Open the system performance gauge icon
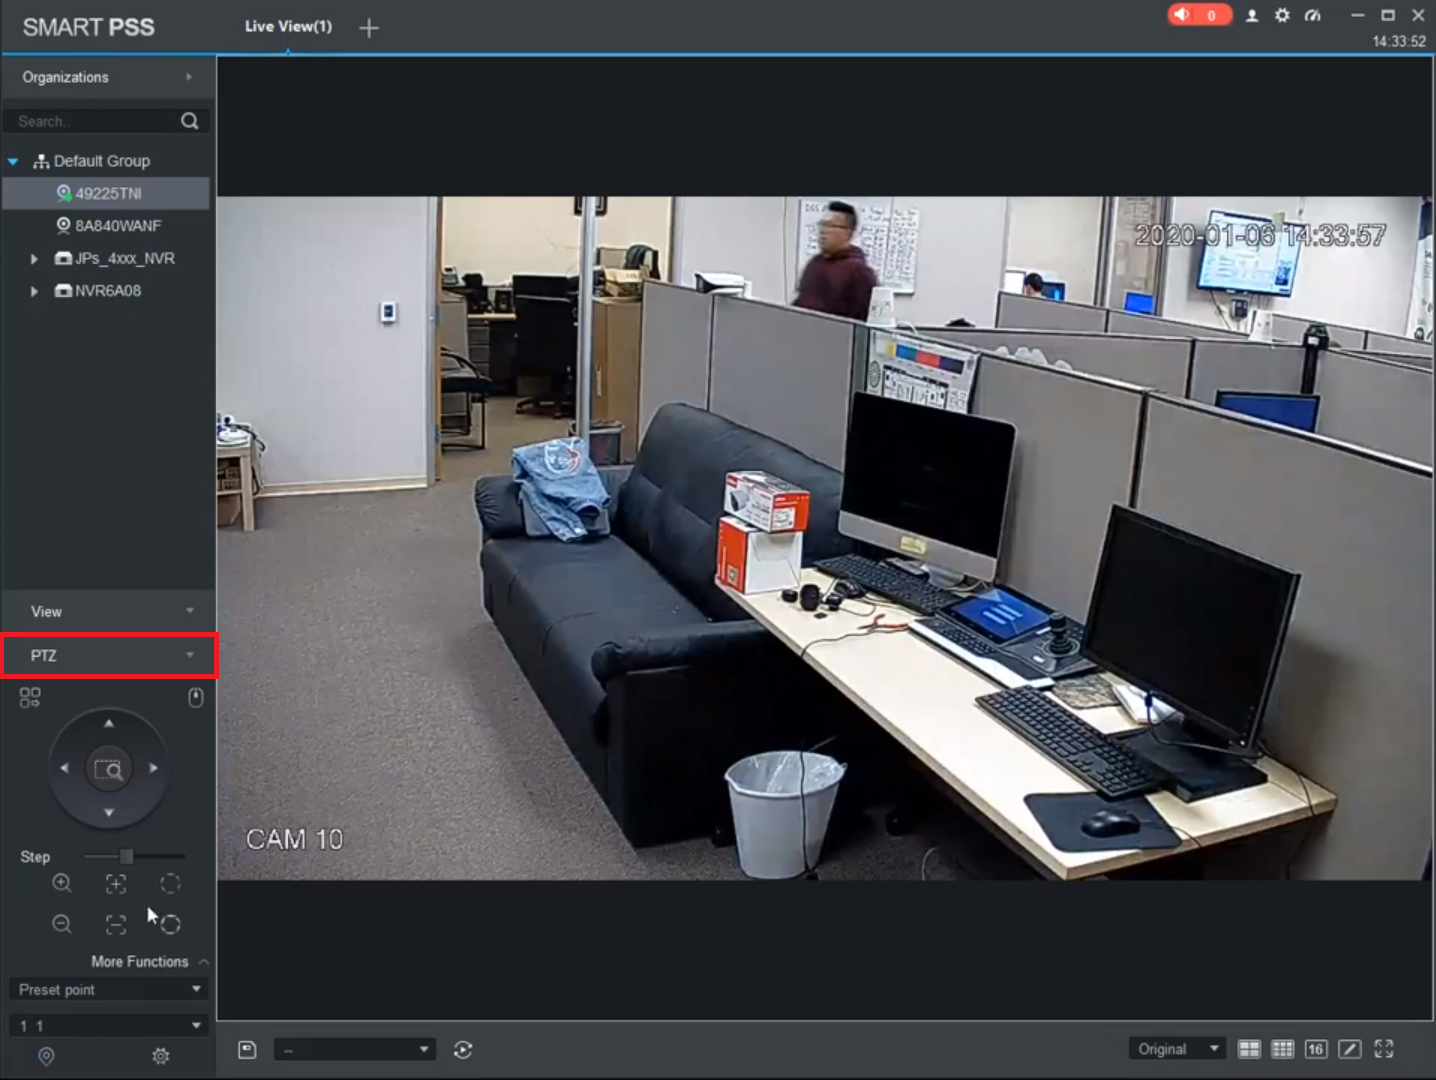 tap(1313, 15)
